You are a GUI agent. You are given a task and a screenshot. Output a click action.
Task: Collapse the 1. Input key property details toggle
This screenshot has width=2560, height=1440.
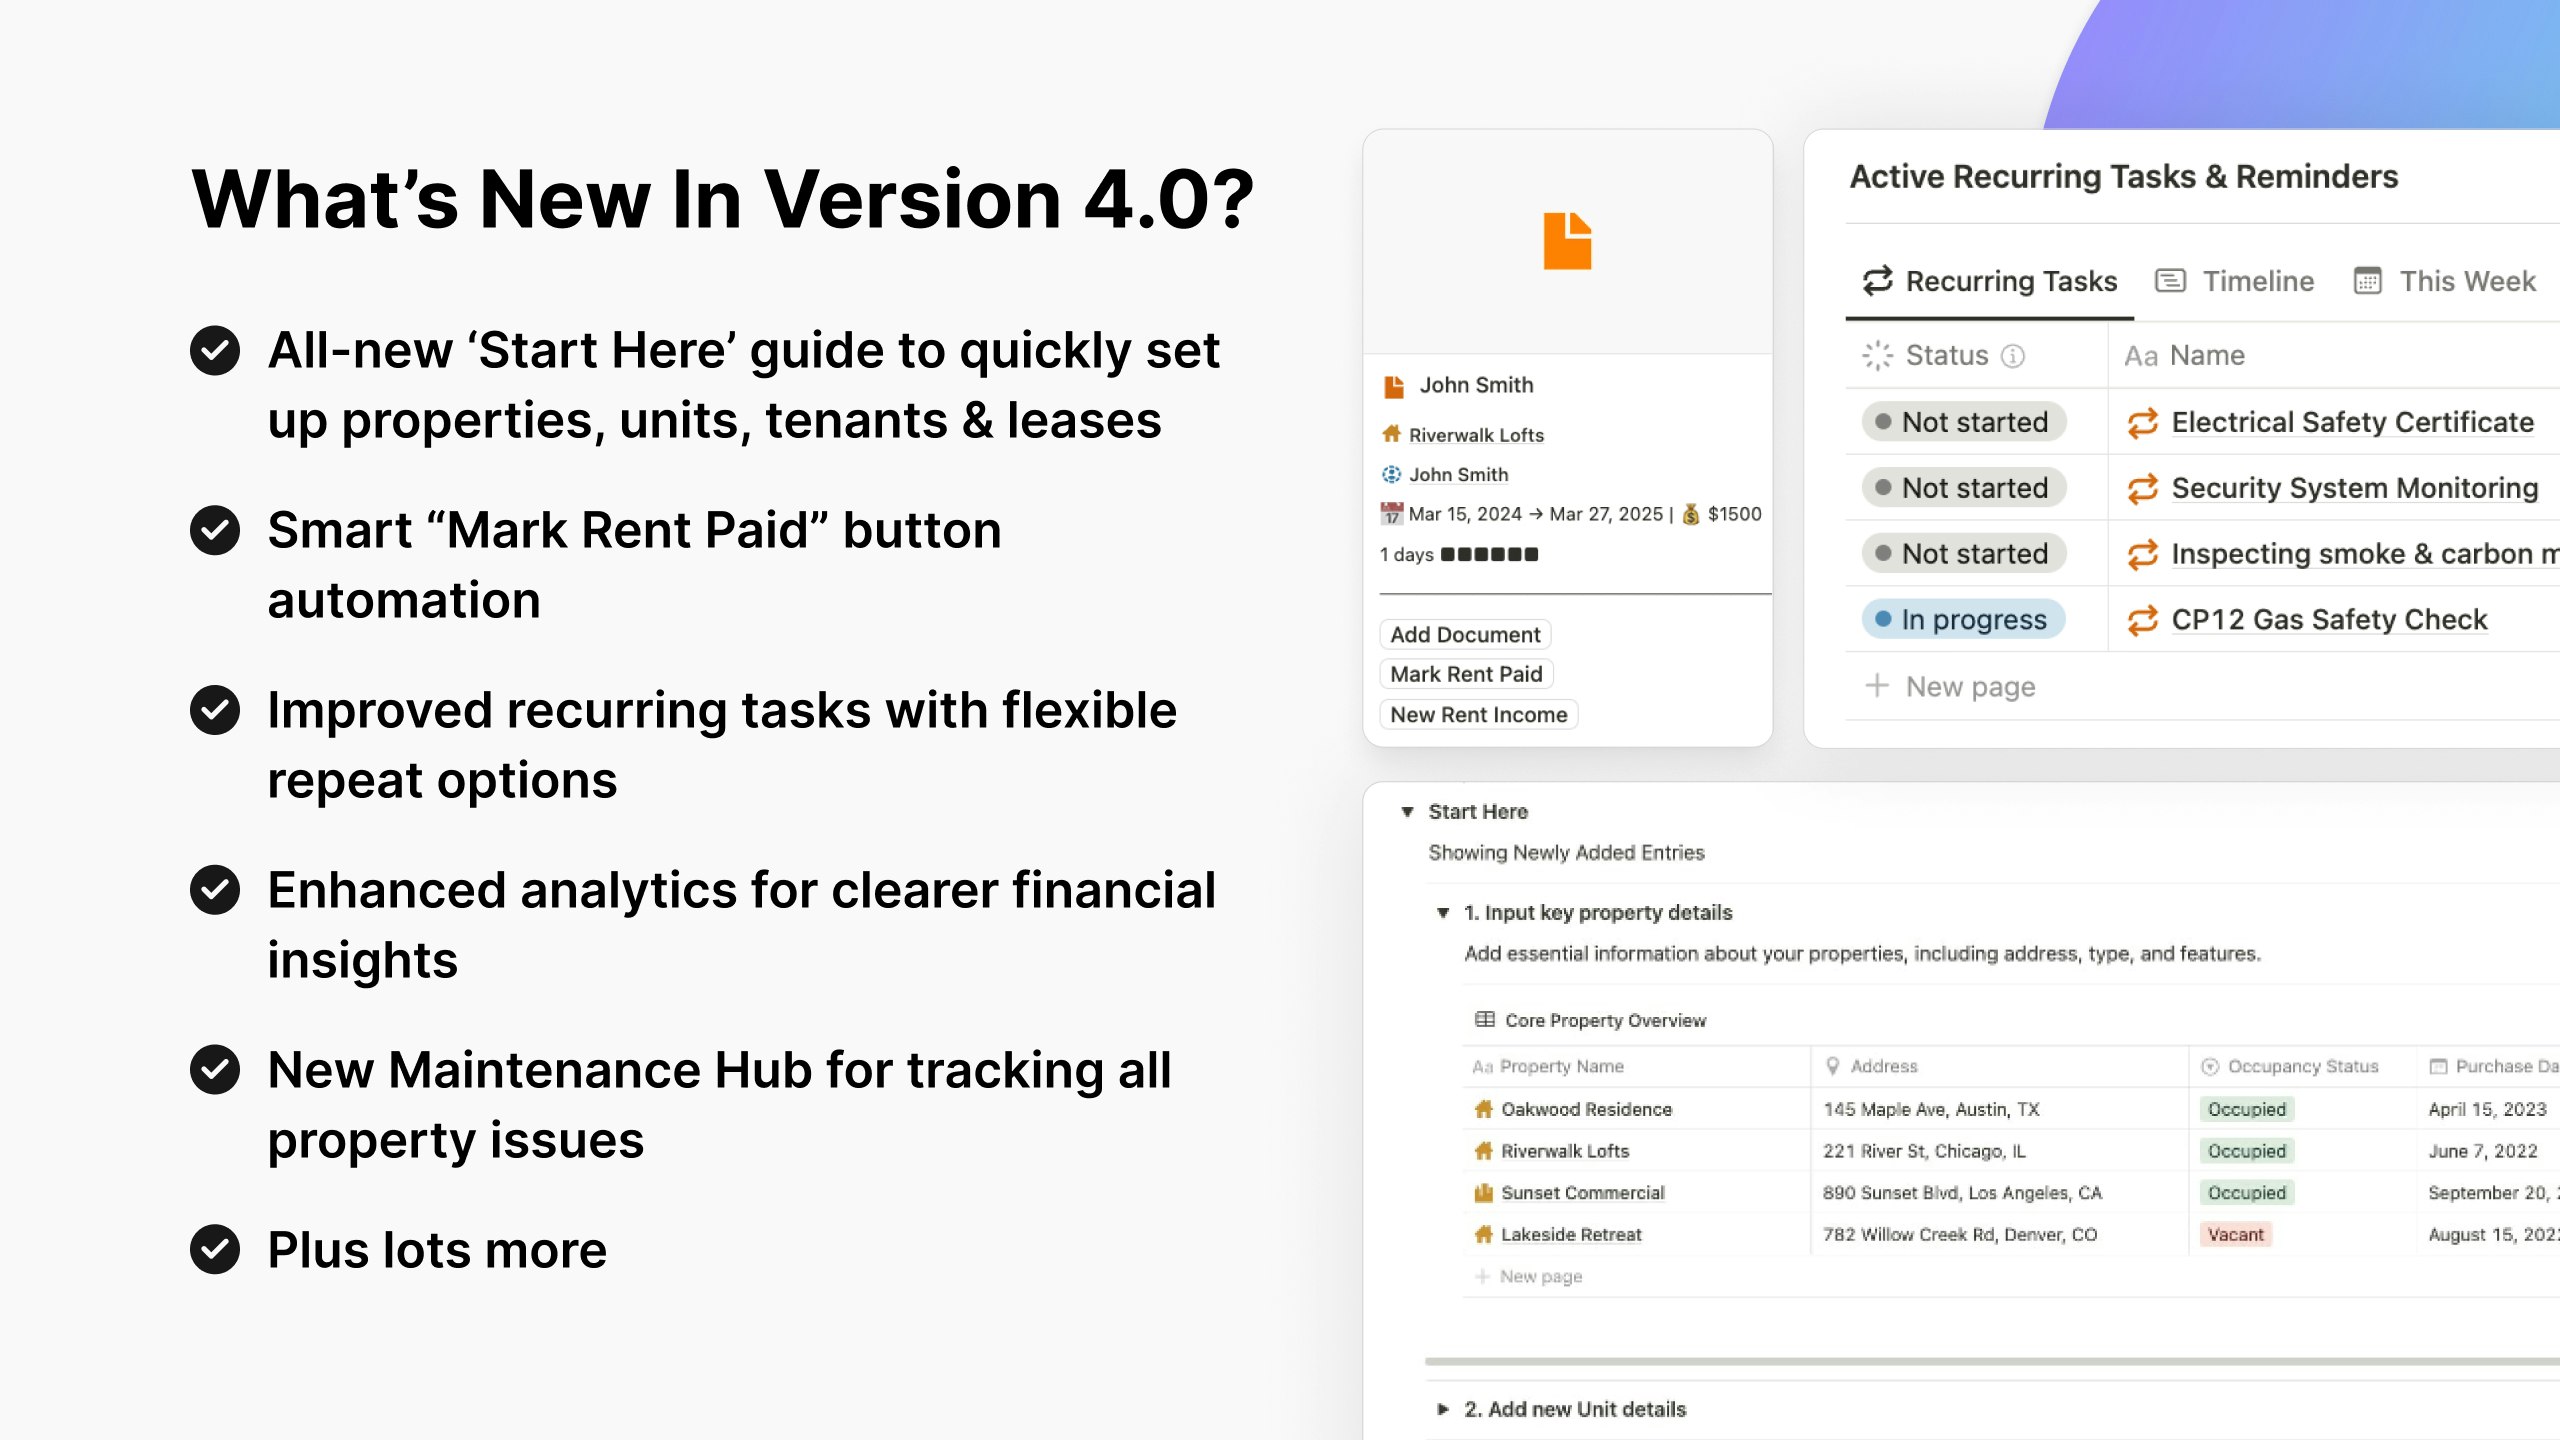(x=1443, y=913)
